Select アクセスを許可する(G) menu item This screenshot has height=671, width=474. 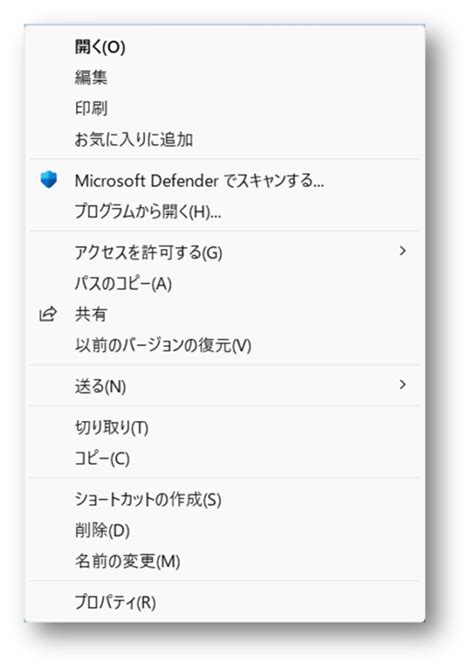click(x=225, y=252)
